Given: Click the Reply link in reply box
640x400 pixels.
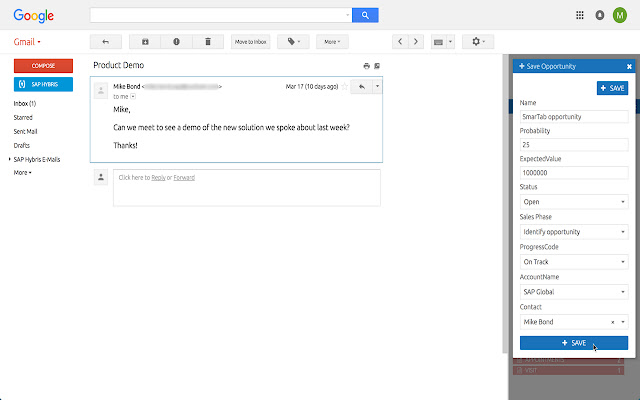Looking at the screenshot, I should pos(158,178).
